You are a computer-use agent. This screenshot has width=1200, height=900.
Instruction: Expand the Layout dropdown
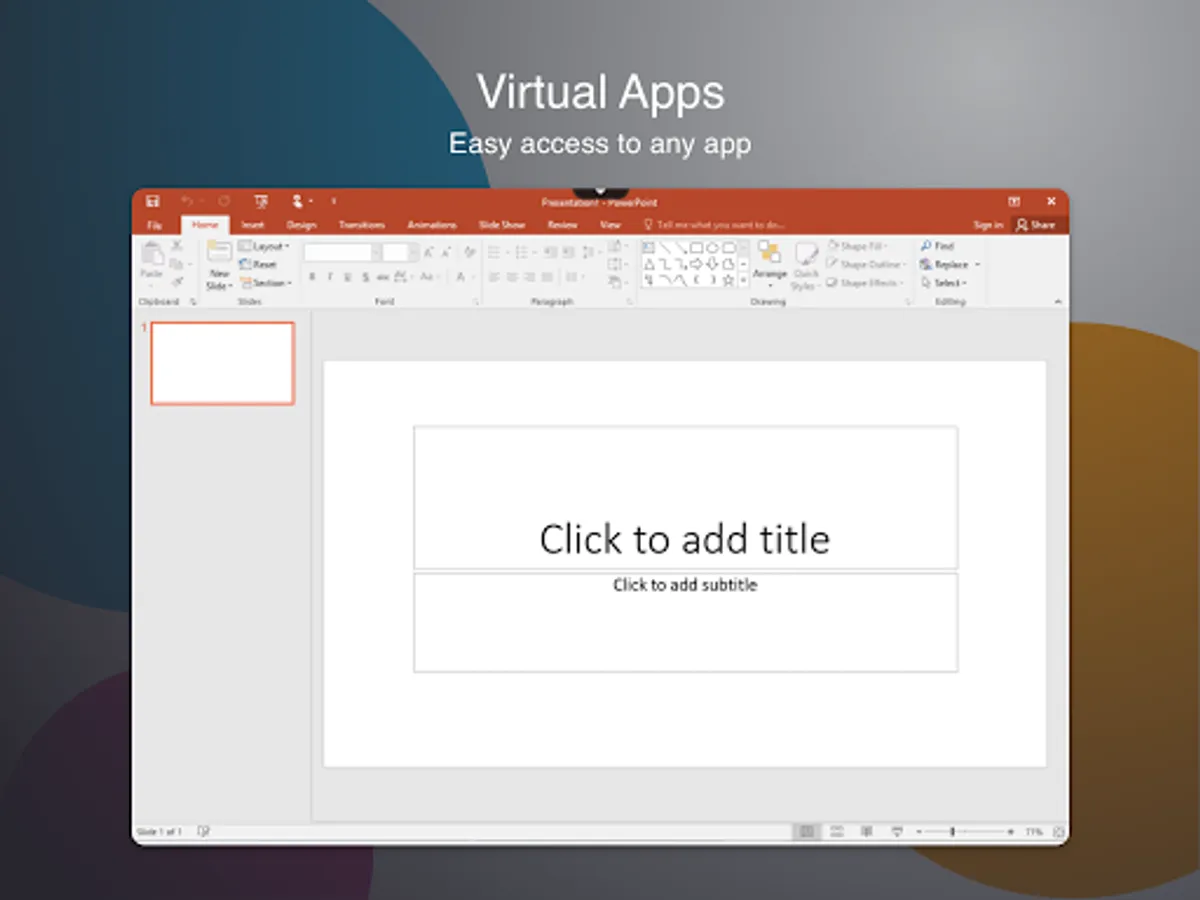(x=264, y=246)
